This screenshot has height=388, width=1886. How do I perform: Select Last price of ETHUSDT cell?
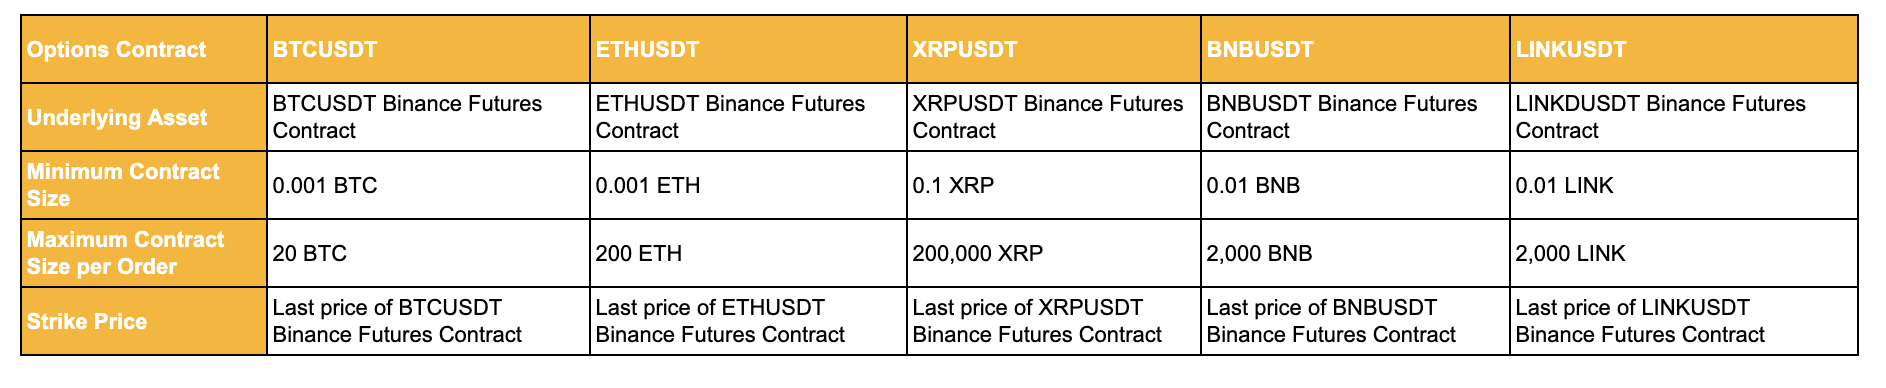pos(749,321)
